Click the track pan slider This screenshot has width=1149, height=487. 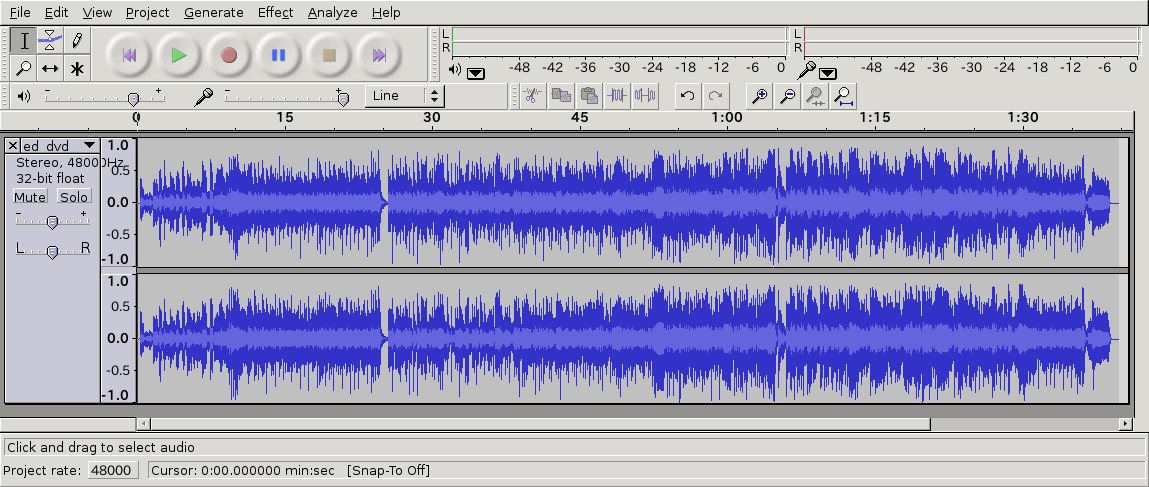point(52,249)
